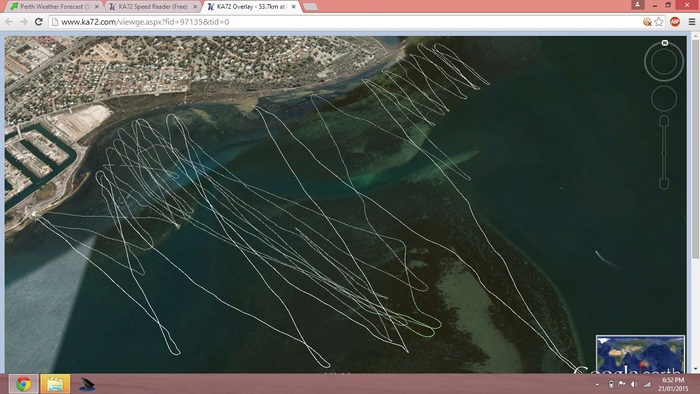The width and height of the screenshot is (700, 394).
Task: Open the Adblock Plus extension icon
Action: coord(675,21)
